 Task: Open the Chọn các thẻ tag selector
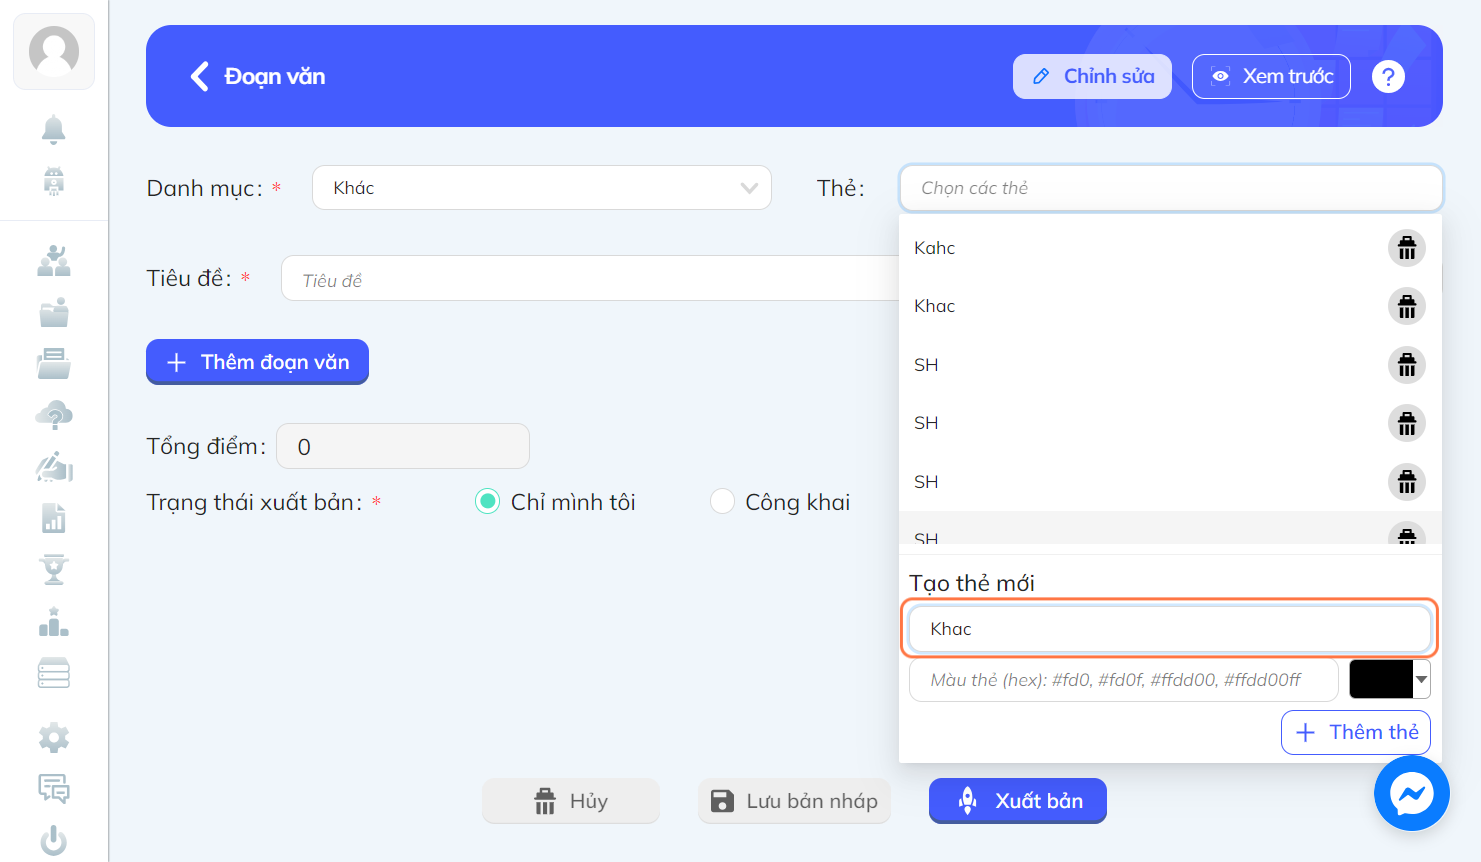(x=1171, y=188)
